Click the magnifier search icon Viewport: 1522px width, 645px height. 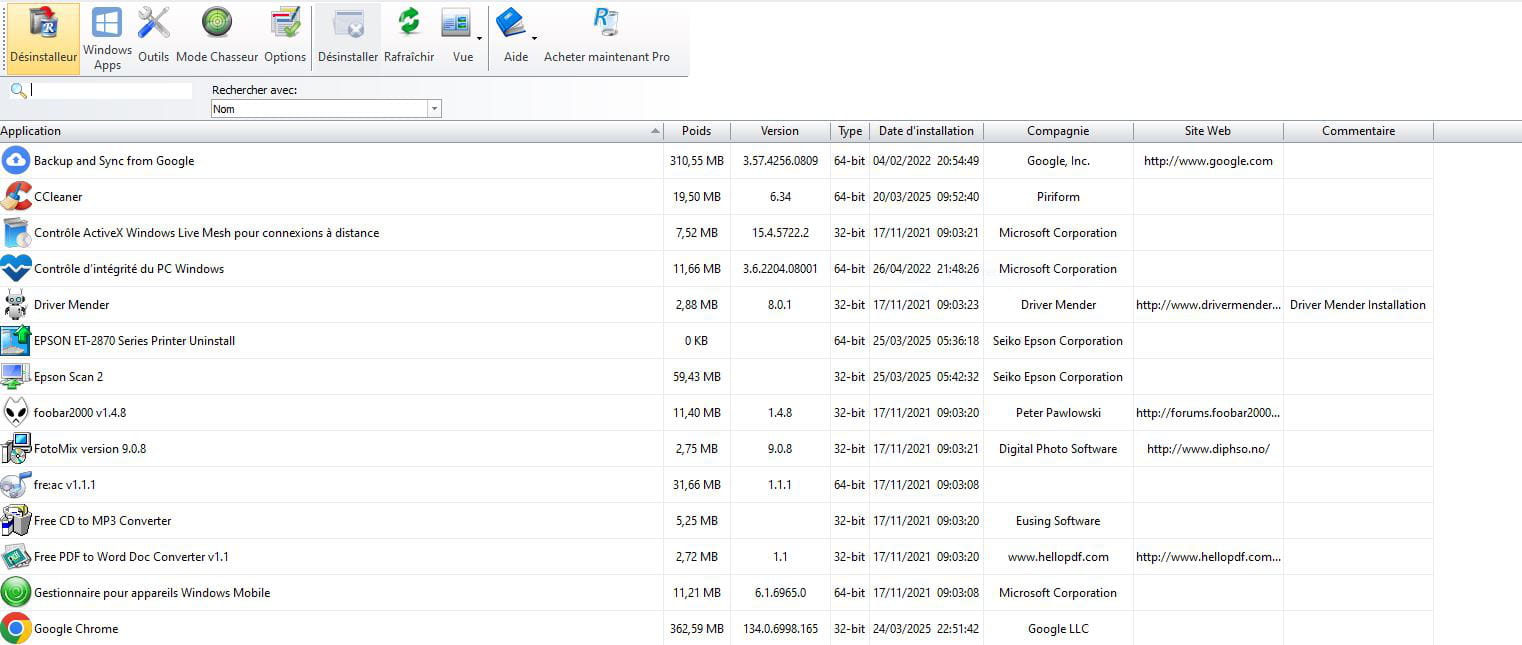[x=18, y=90]
